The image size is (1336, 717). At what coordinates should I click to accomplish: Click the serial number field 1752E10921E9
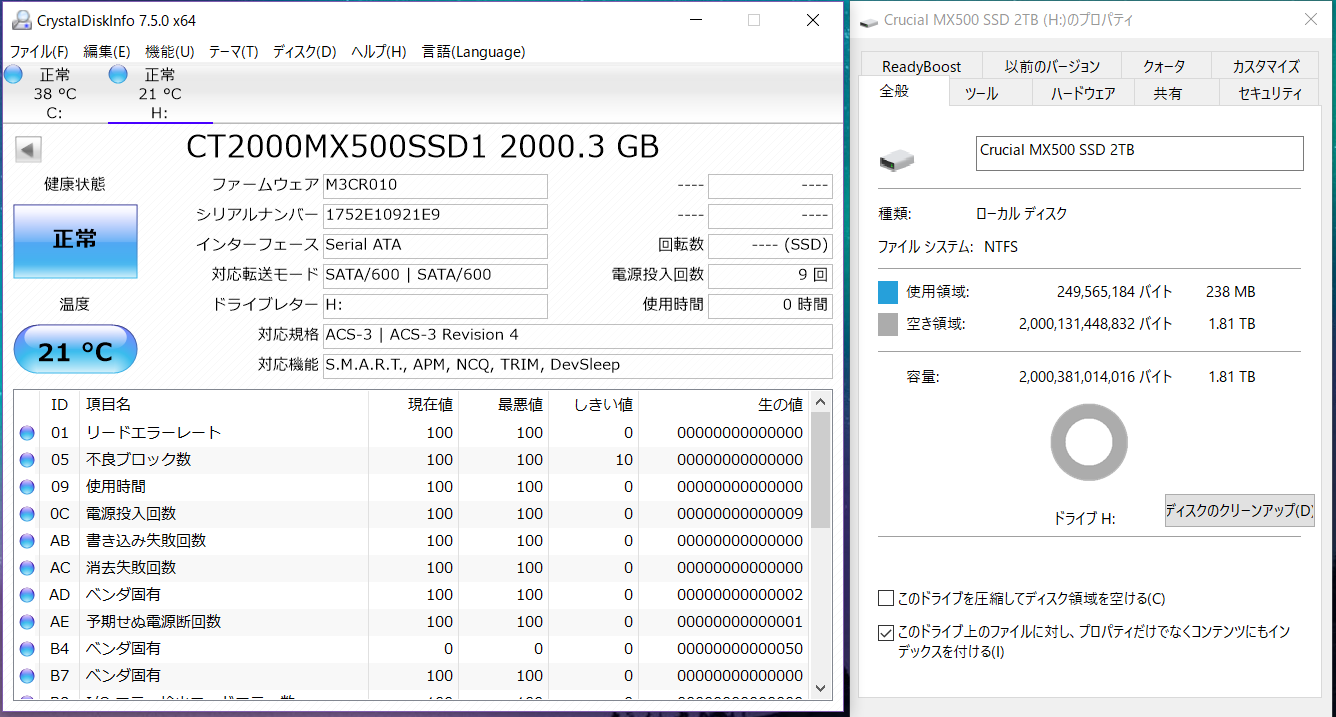point(435,216)
